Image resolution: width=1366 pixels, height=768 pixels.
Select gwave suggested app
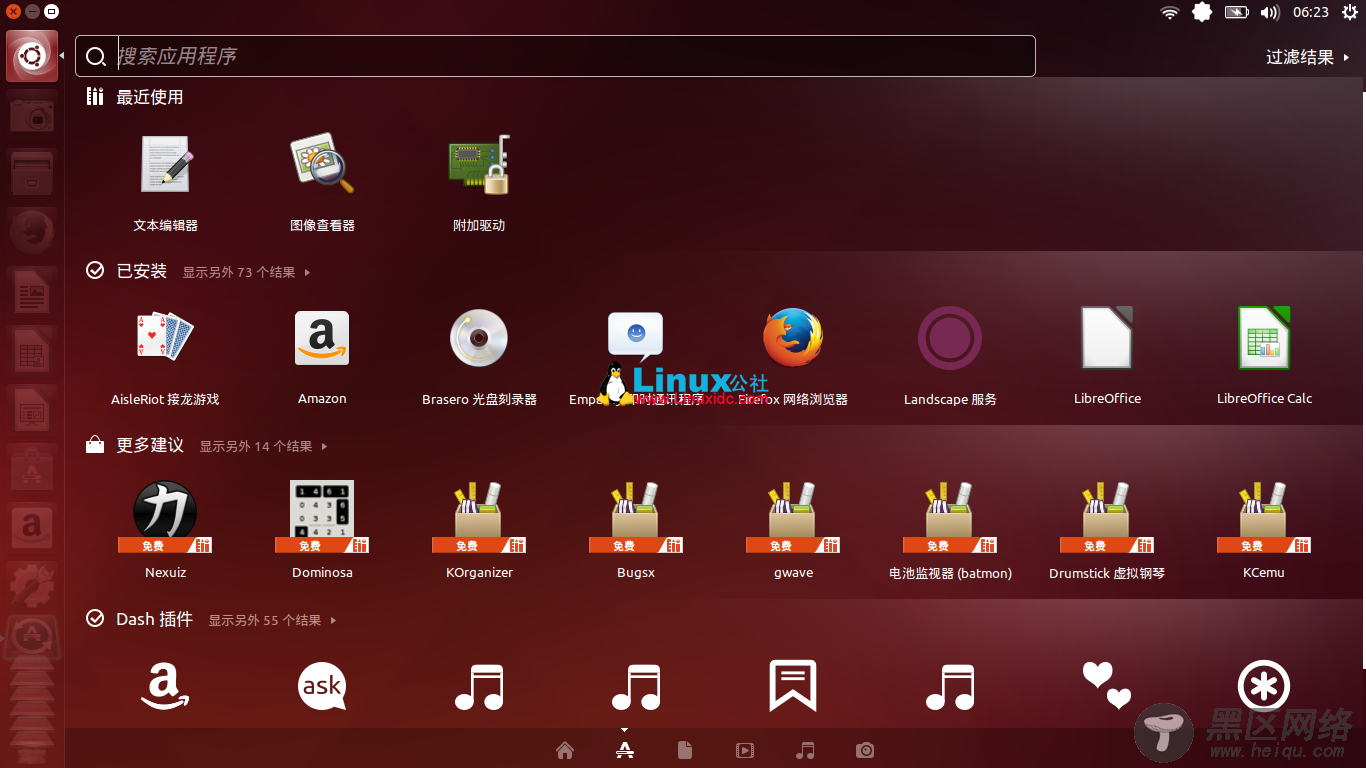[x=793, y=516]
